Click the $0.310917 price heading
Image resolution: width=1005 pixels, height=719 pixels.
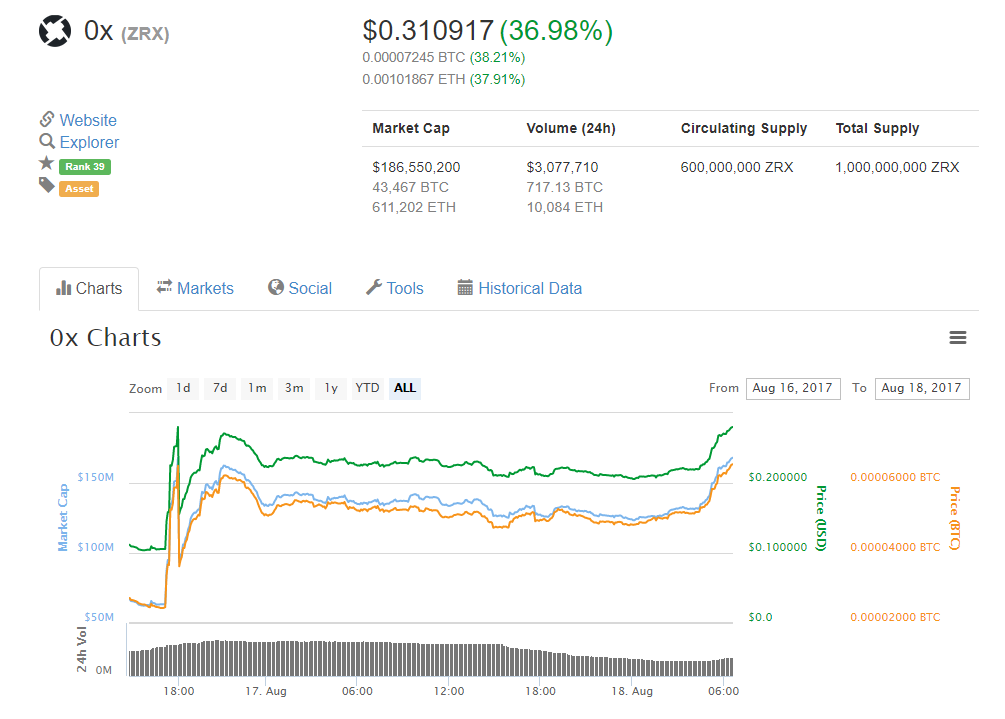coord(428,31)
